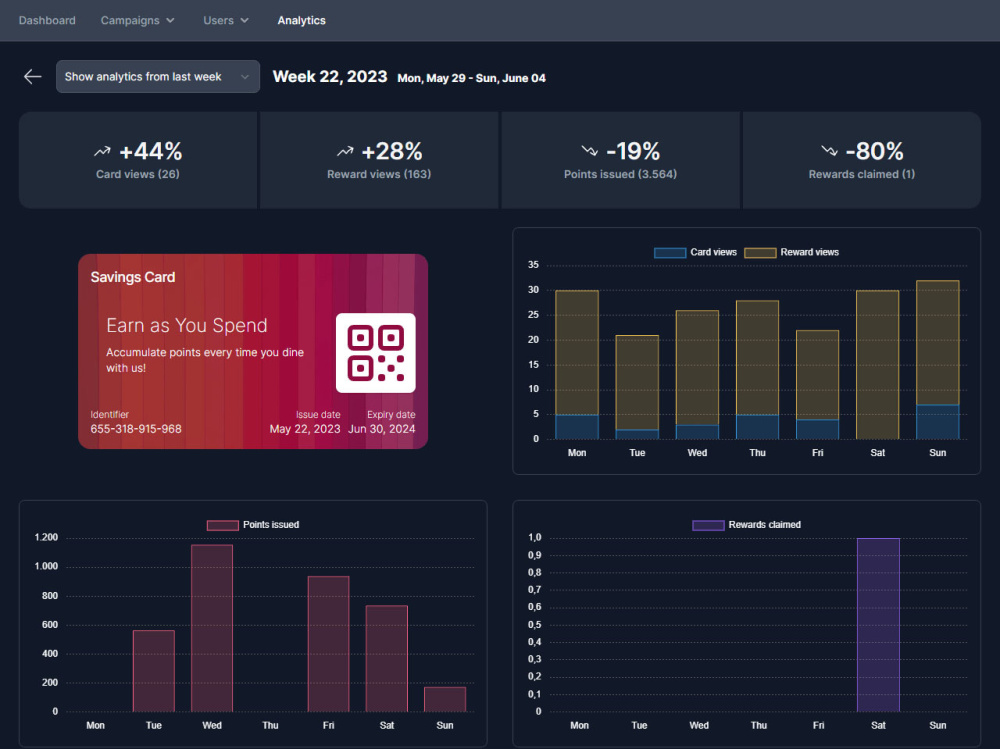The height and width of the screenshot is (749, 1000).
Task: Select the Analytics tab
Action: click(x=302, y=20)
